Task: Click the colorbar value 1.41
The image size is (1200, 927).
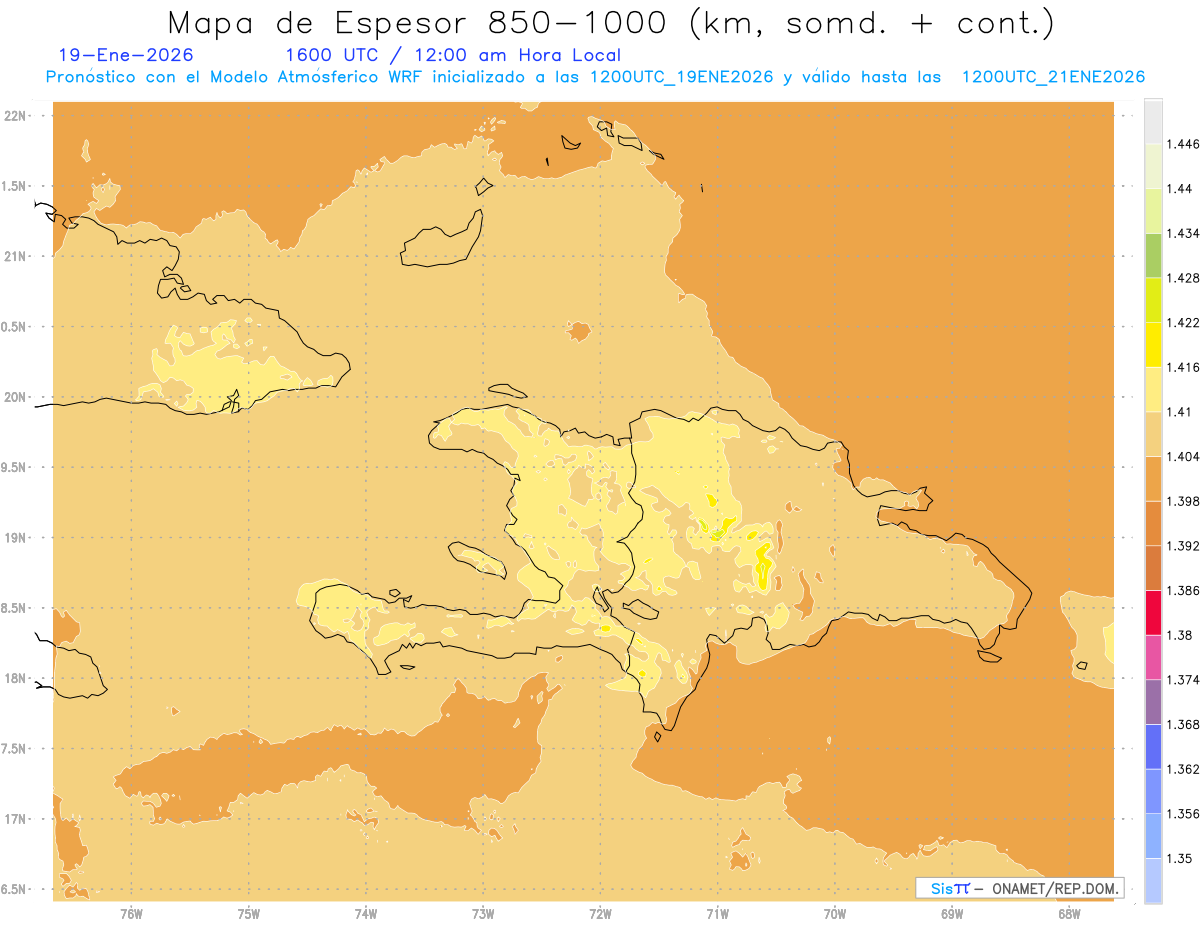Action: 1180,412
